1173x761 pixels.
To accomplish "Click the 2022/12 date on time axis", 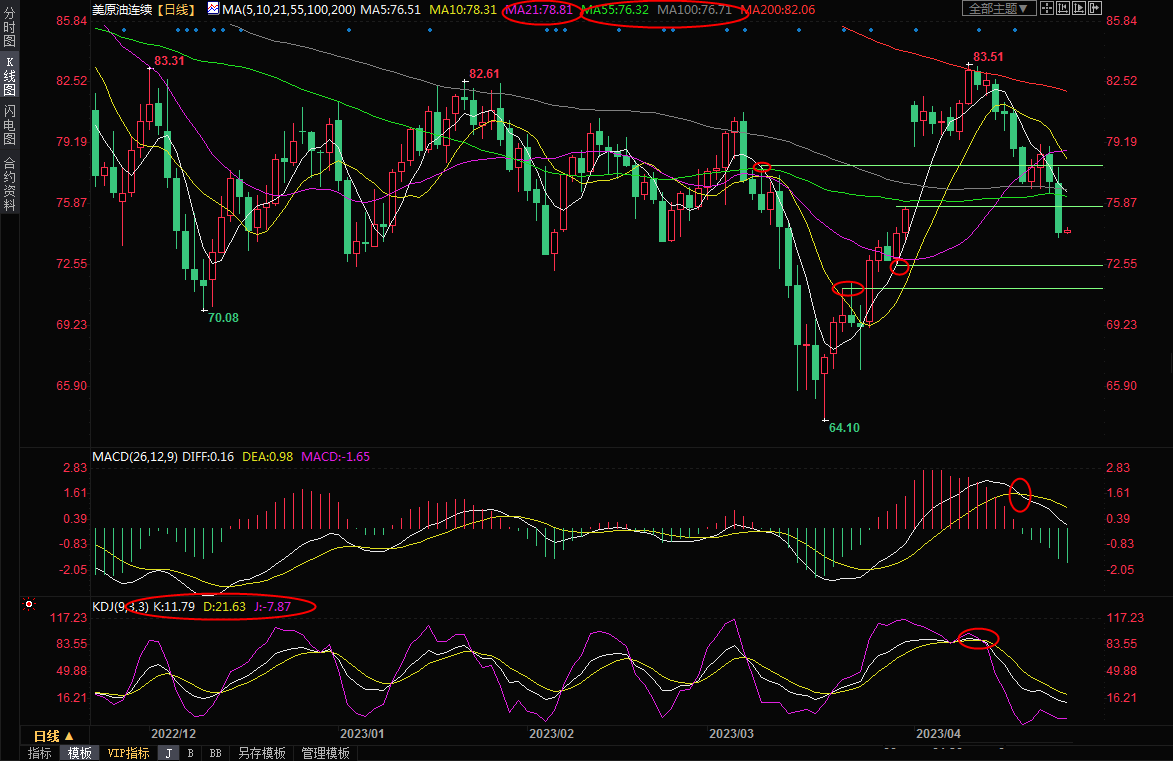I will pyautogui.click(x=174, y=734).
